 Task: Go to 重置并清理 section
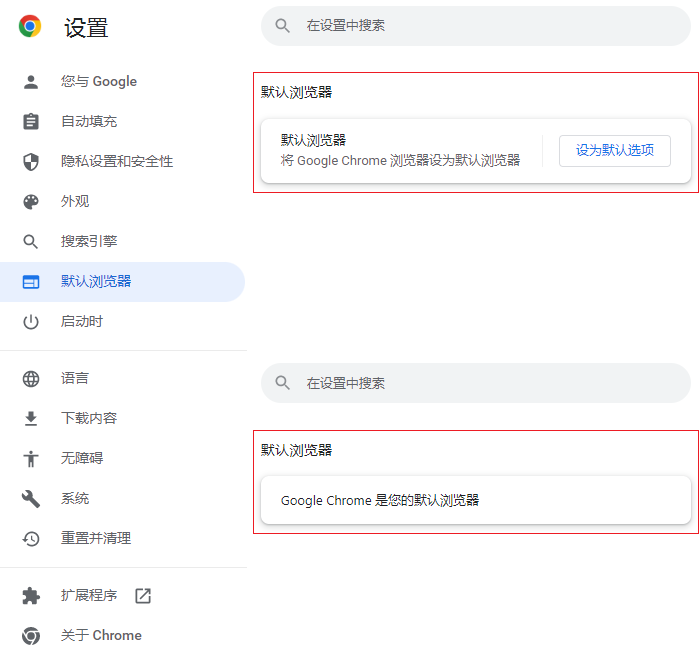click(122, 538)
